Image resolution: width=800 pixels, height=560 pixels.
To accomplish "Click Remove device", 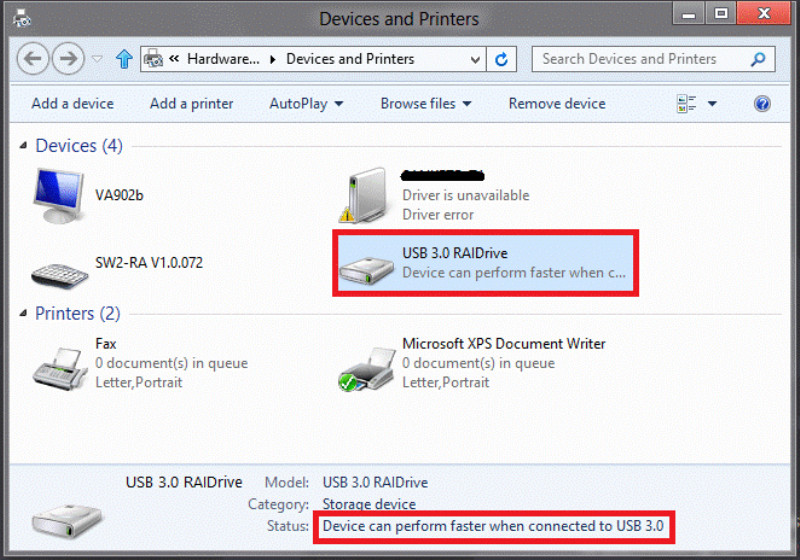I will (557, 104).
